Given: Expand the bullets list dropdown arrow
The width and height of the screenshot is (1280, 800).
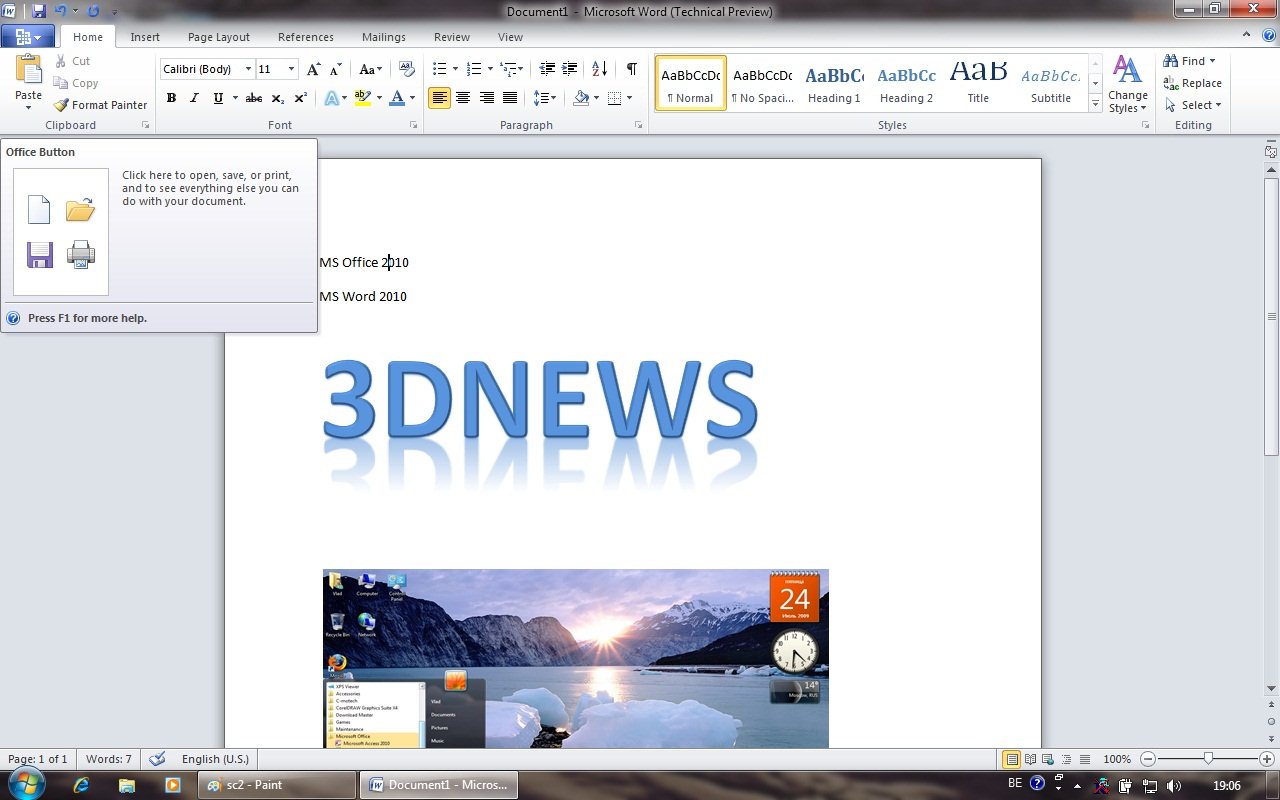Looking at the screenshot, I should click(x=455, y=69).
